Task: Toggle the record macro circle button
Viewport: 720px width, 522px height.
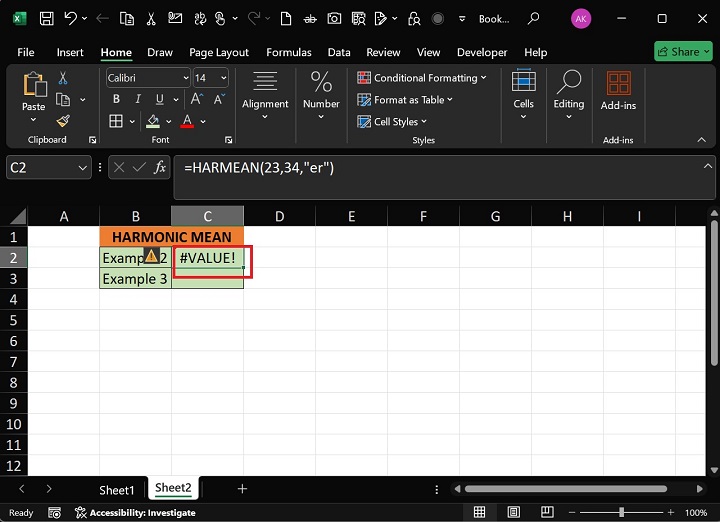Action: click(x=438, y=19)
